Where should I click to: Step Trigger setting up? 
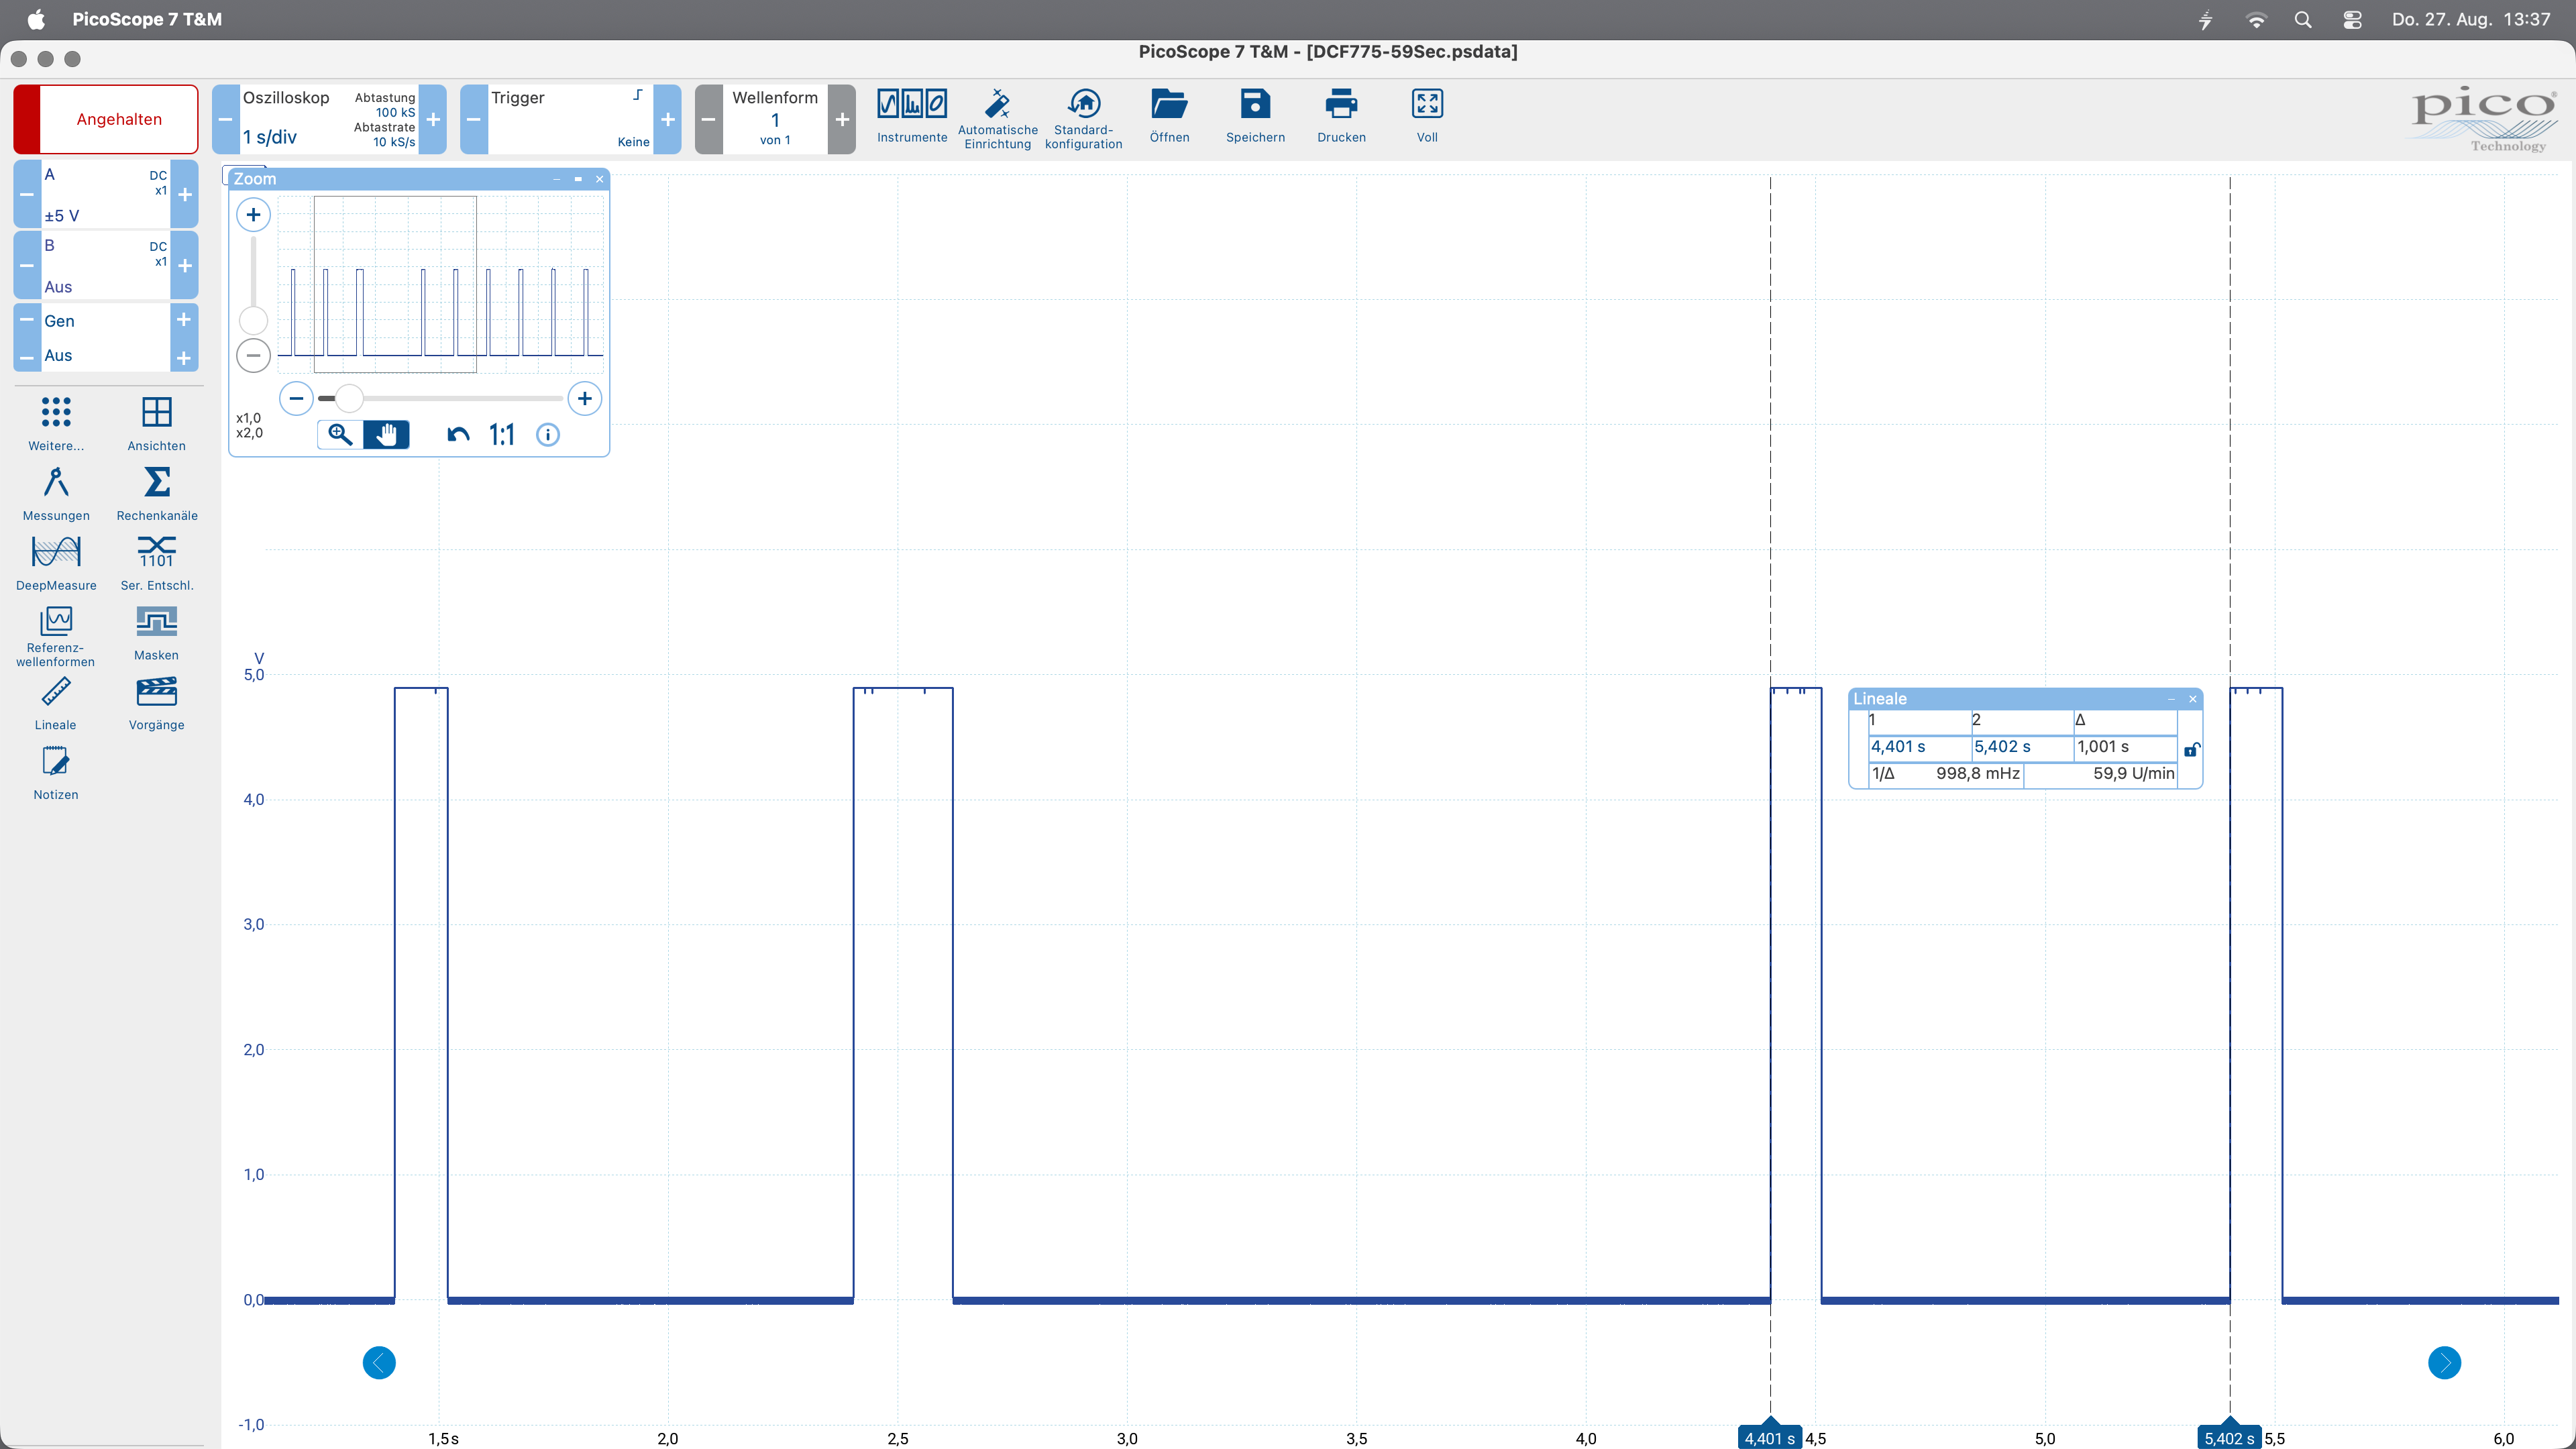tap(668, 119)
